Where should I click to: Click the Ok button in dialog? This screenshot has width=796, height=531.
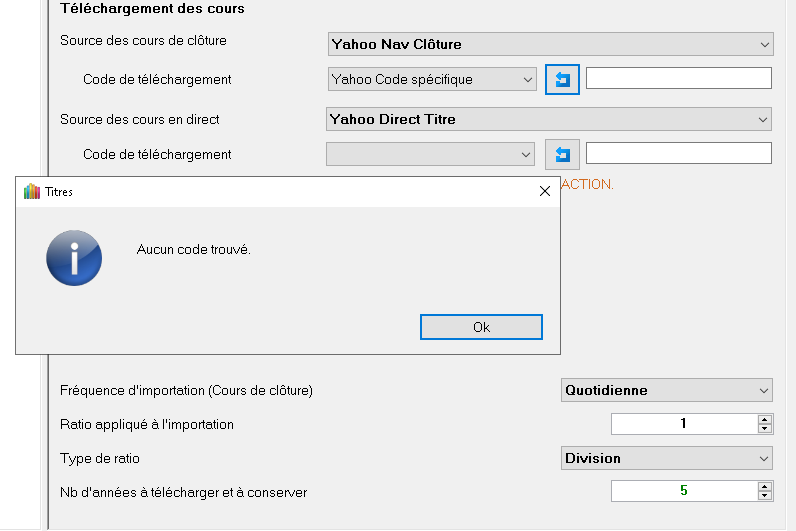481,327
